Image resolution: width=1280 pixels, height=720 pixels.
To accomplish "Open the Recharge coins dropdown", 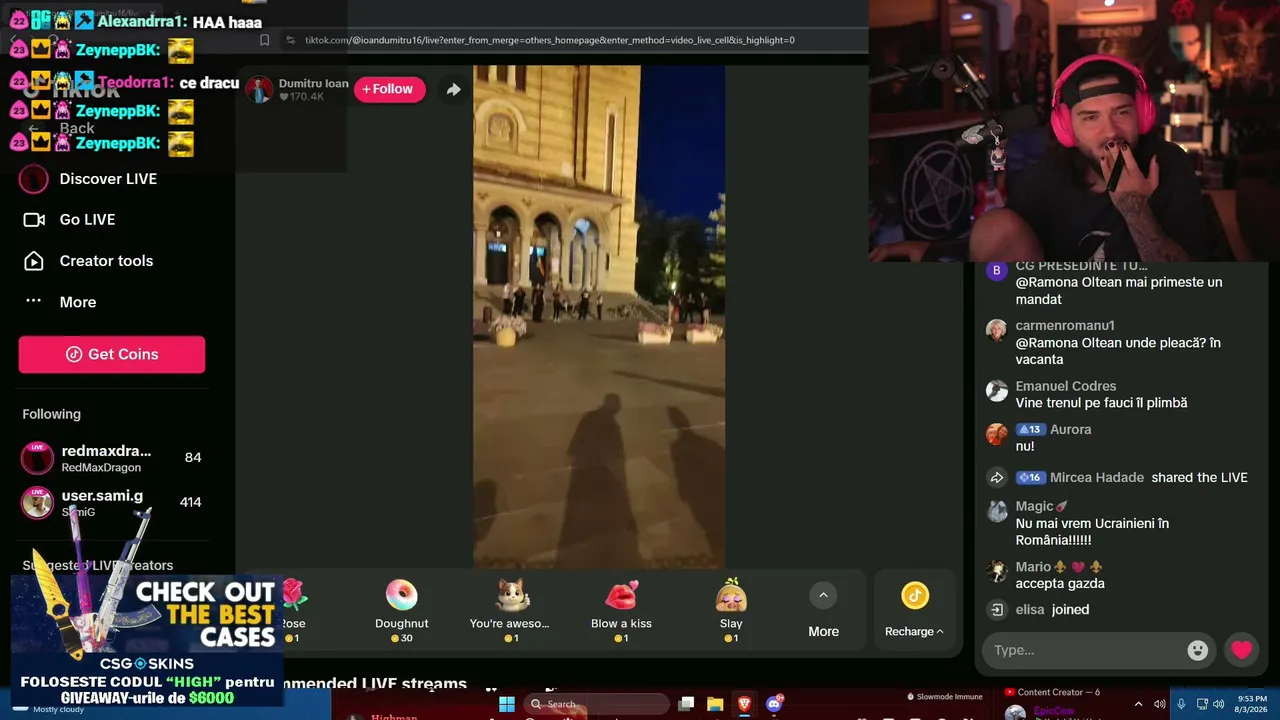I will point(914,632).
